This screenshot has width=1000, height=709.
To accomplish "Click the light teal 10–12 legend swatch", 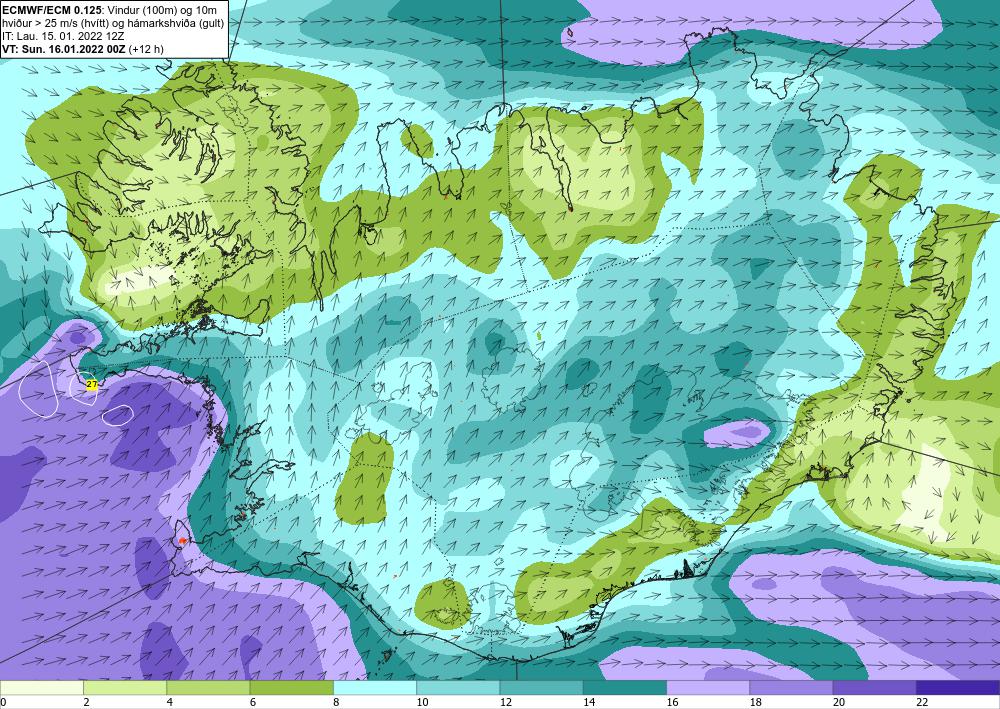I will [458, 688].
